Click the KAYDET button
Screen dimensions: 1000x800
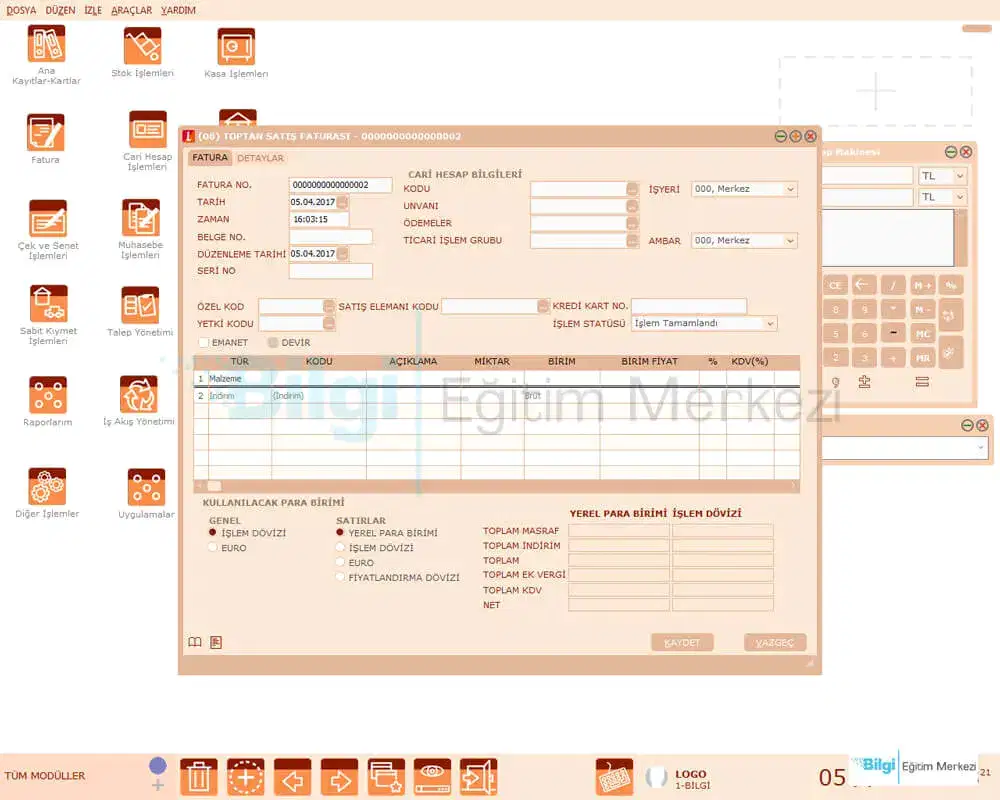point(682,643)
